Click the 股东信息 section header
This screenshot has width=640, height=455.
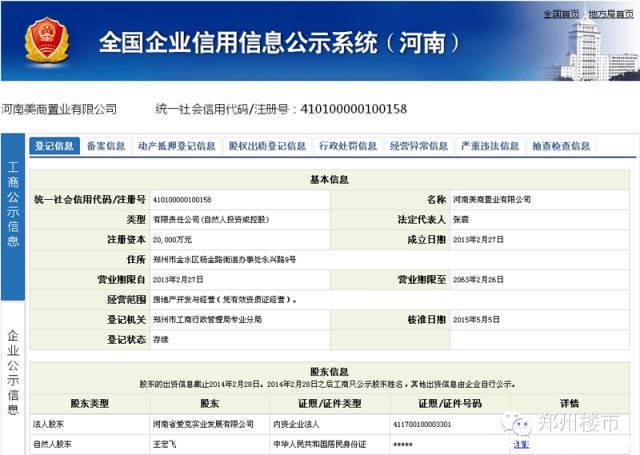pos(329,371)
